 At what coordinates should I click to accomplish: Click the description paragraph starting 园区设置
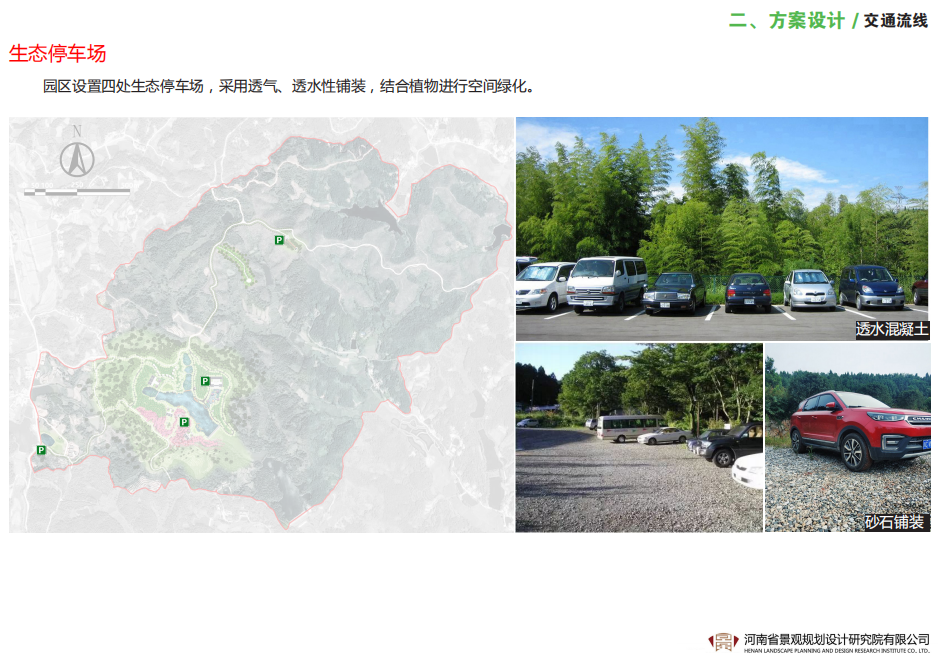point(290,86)
